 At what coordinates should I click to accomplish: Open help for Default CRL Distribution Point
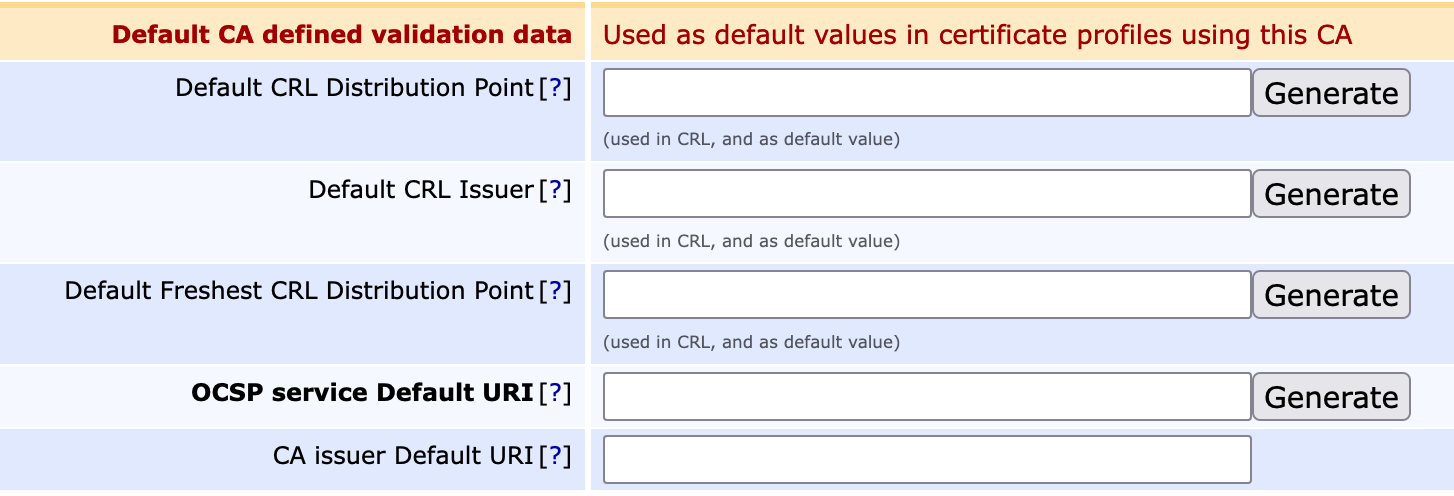[x=555, y=88]
